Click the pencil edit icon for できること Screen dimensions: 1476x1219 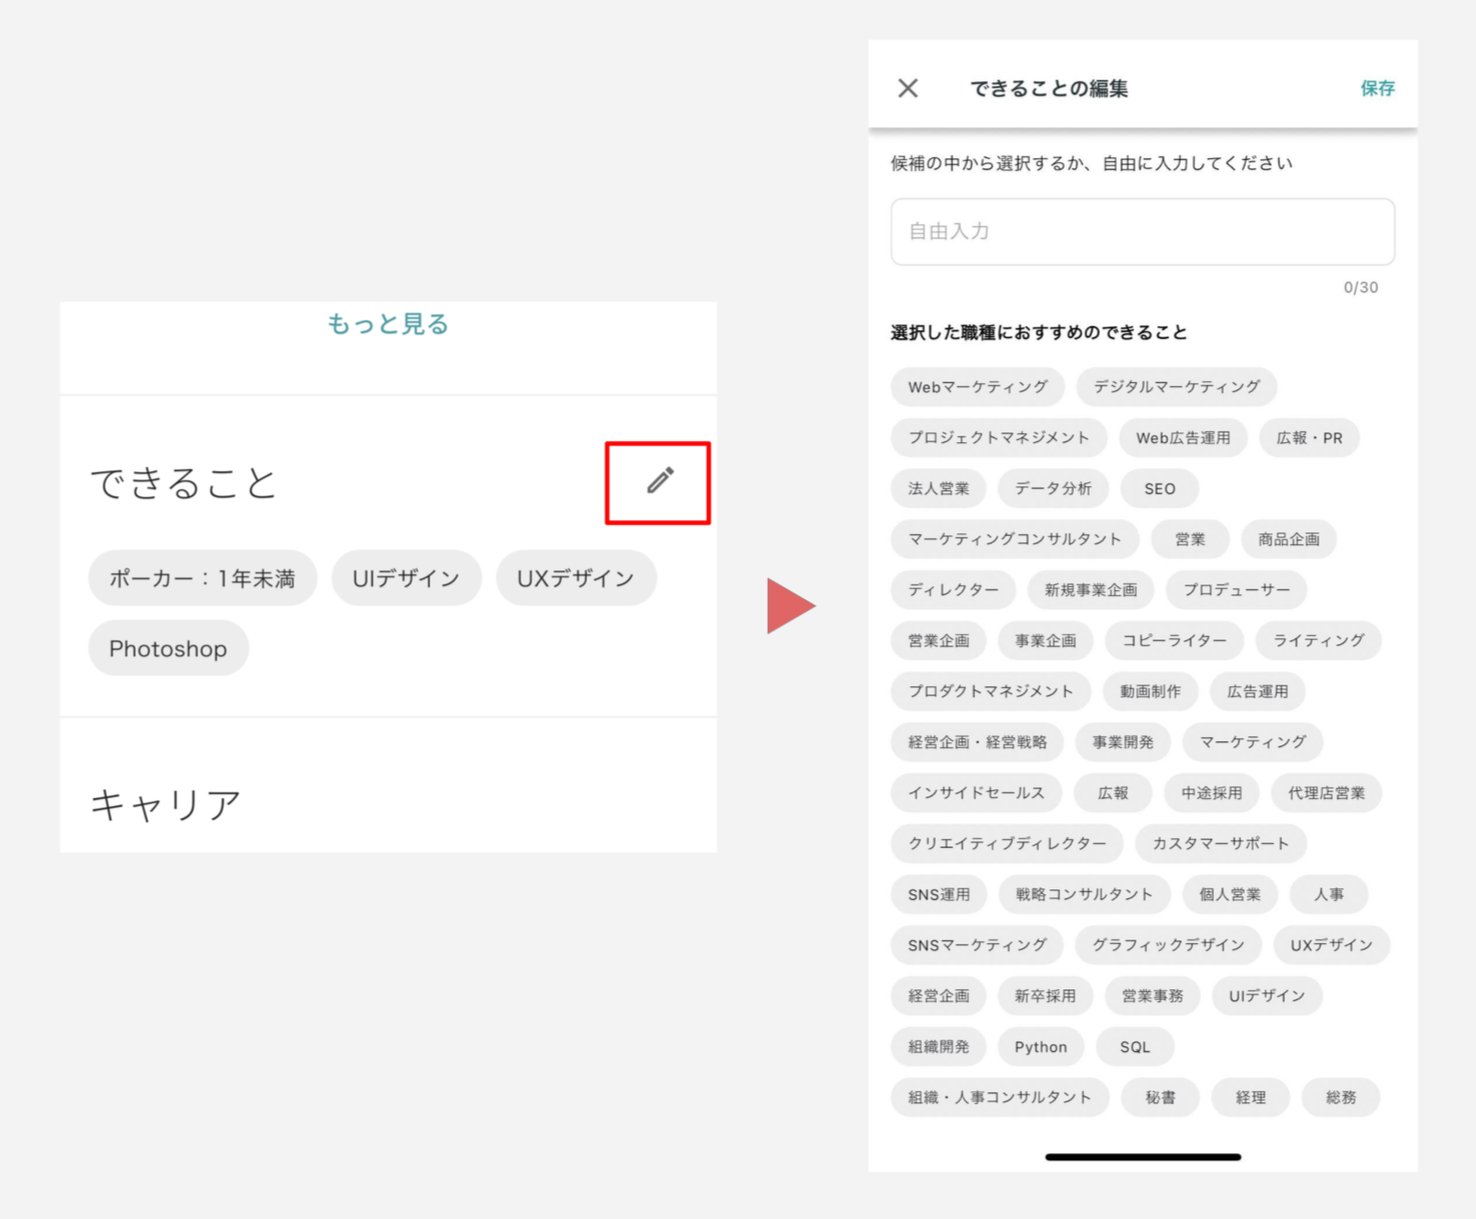pos(658,483)
